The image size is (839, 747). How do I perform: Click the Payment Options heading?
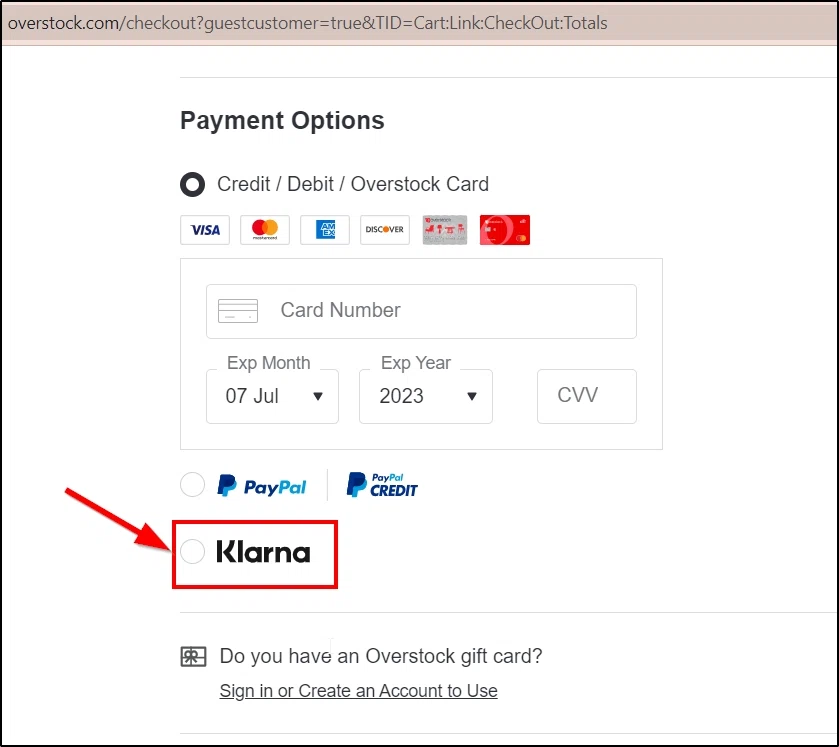(x=282, y=120)
